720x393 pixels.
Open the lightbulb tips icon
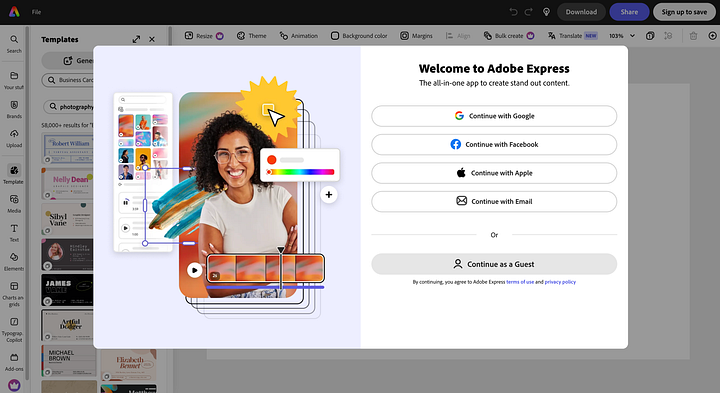[x=546, y=12]
